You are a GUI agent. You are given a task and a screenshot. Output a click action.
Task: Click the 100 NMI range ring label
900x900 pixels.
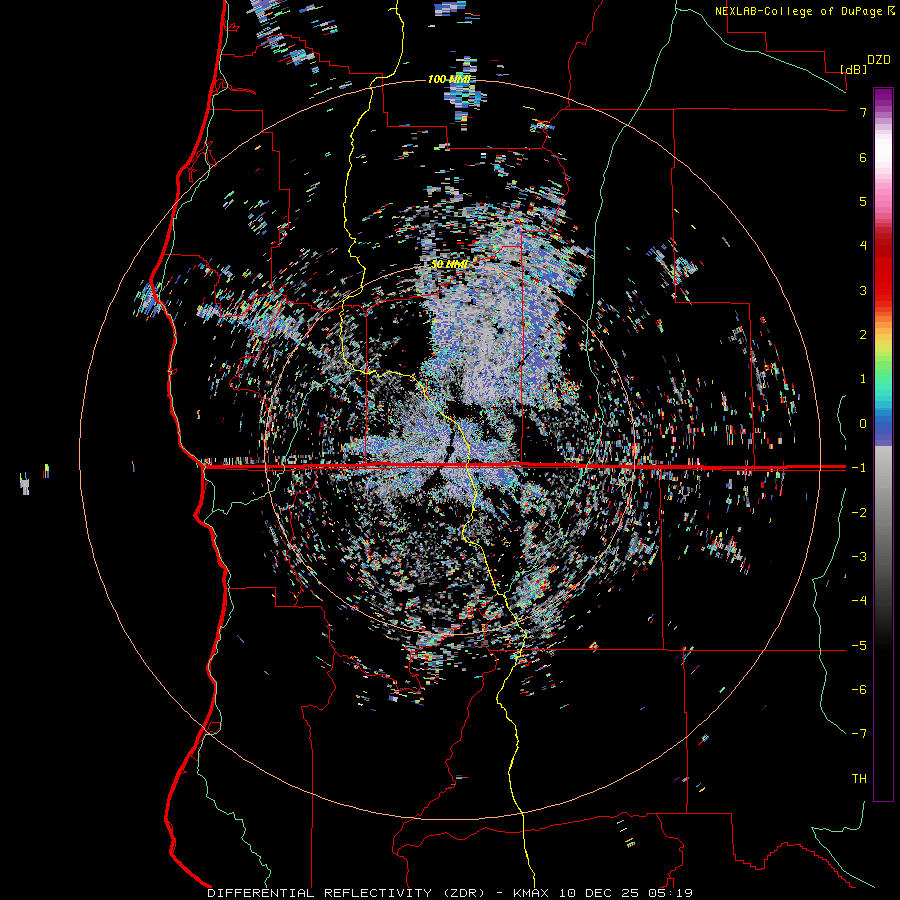coord(449,79)
